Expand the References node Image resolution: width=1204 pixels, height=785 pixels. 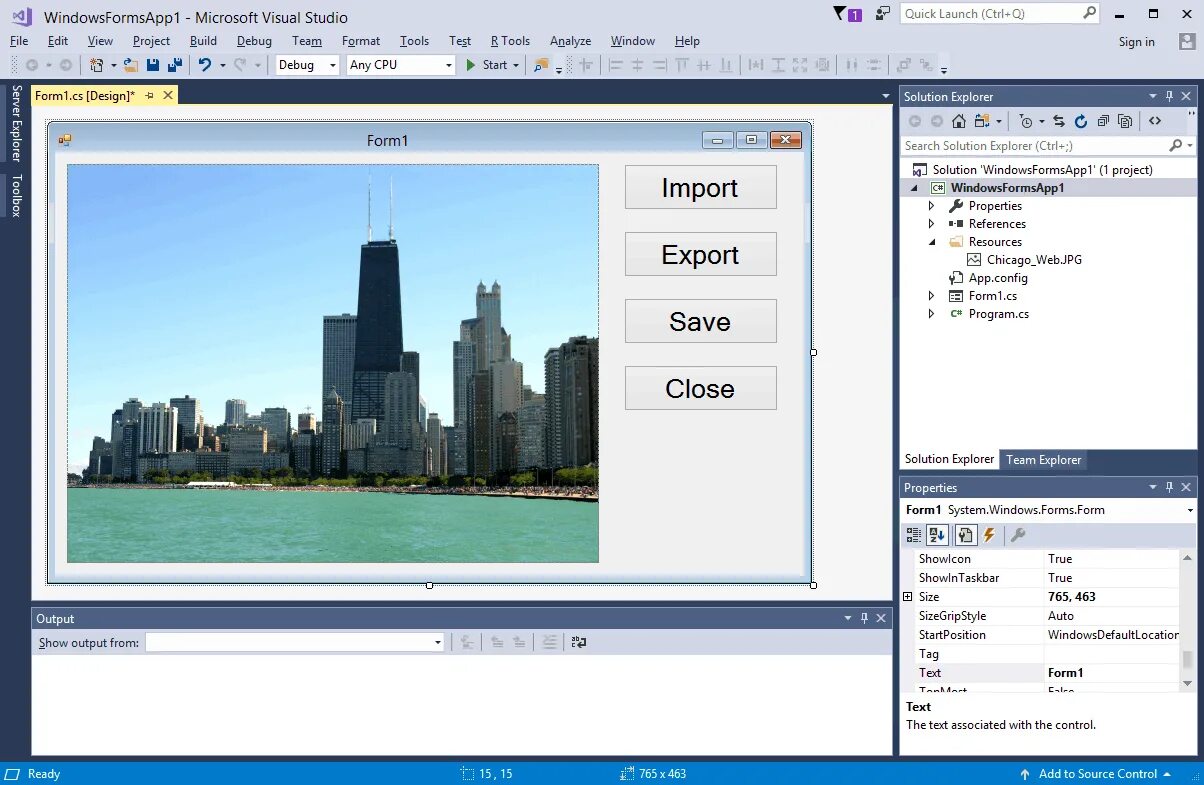click(931, 224)
